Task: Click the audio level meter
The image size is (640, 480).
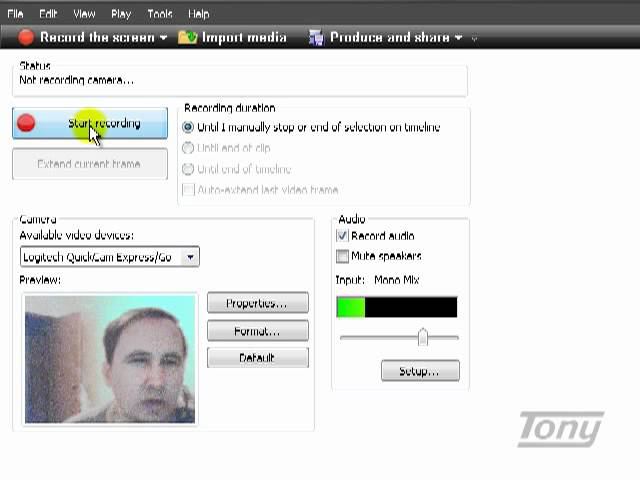Action: click(x=397, y=307)
